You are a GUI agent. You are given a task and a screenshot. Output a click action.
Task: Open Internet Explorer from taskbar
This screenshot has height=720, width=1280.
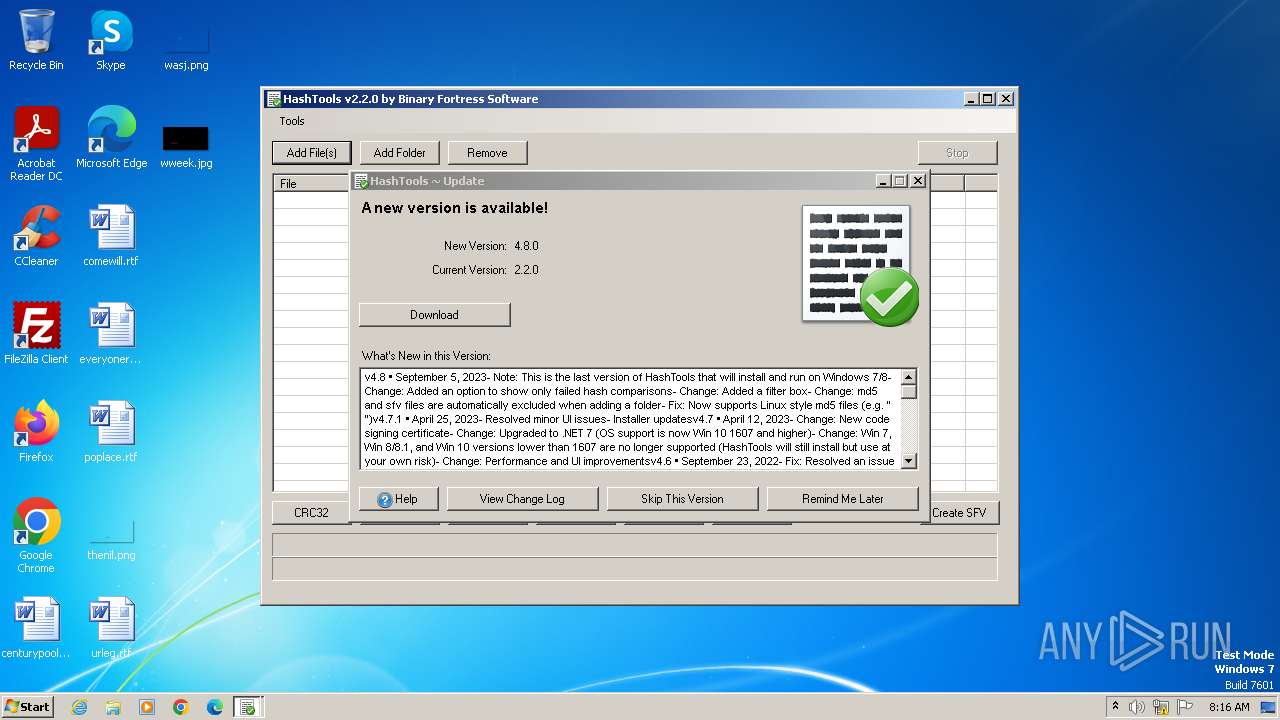pos(79,707)
